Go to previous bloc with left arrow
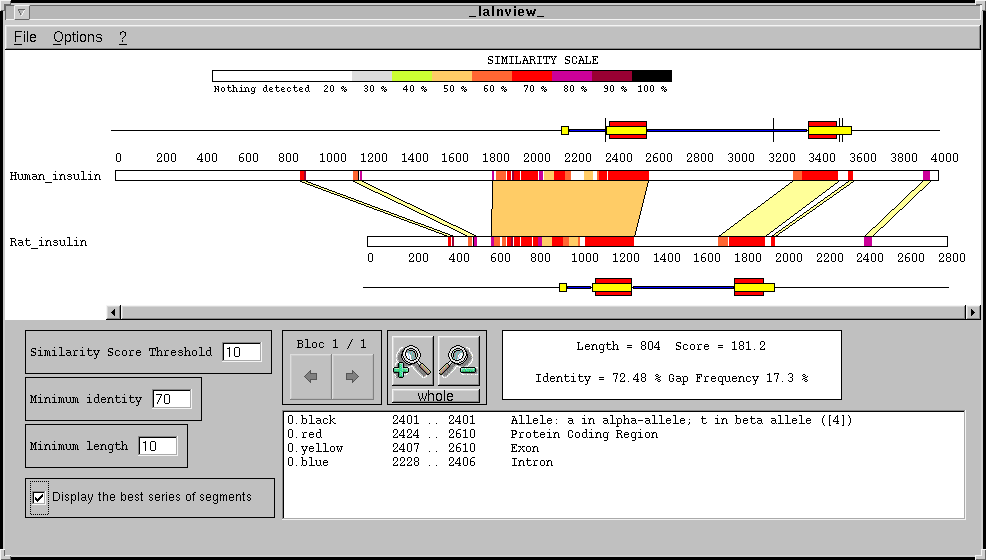 (310, 377)
